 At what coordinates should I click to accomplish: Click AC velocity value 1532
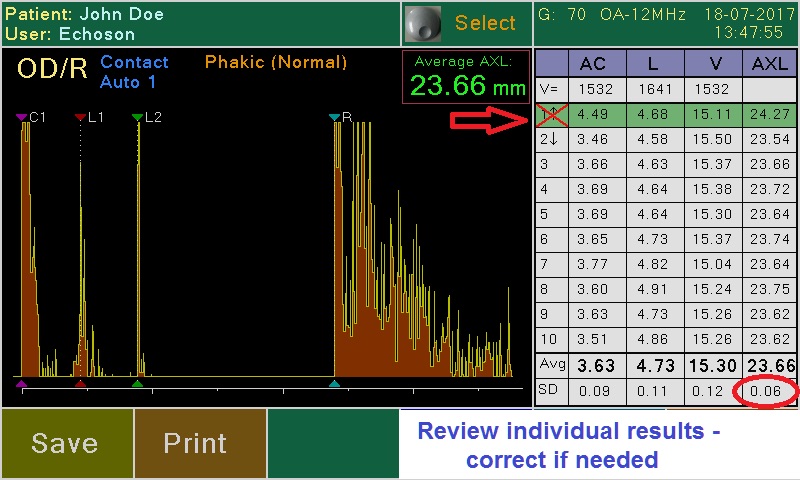pyautogui.click(x=595, y=89)
